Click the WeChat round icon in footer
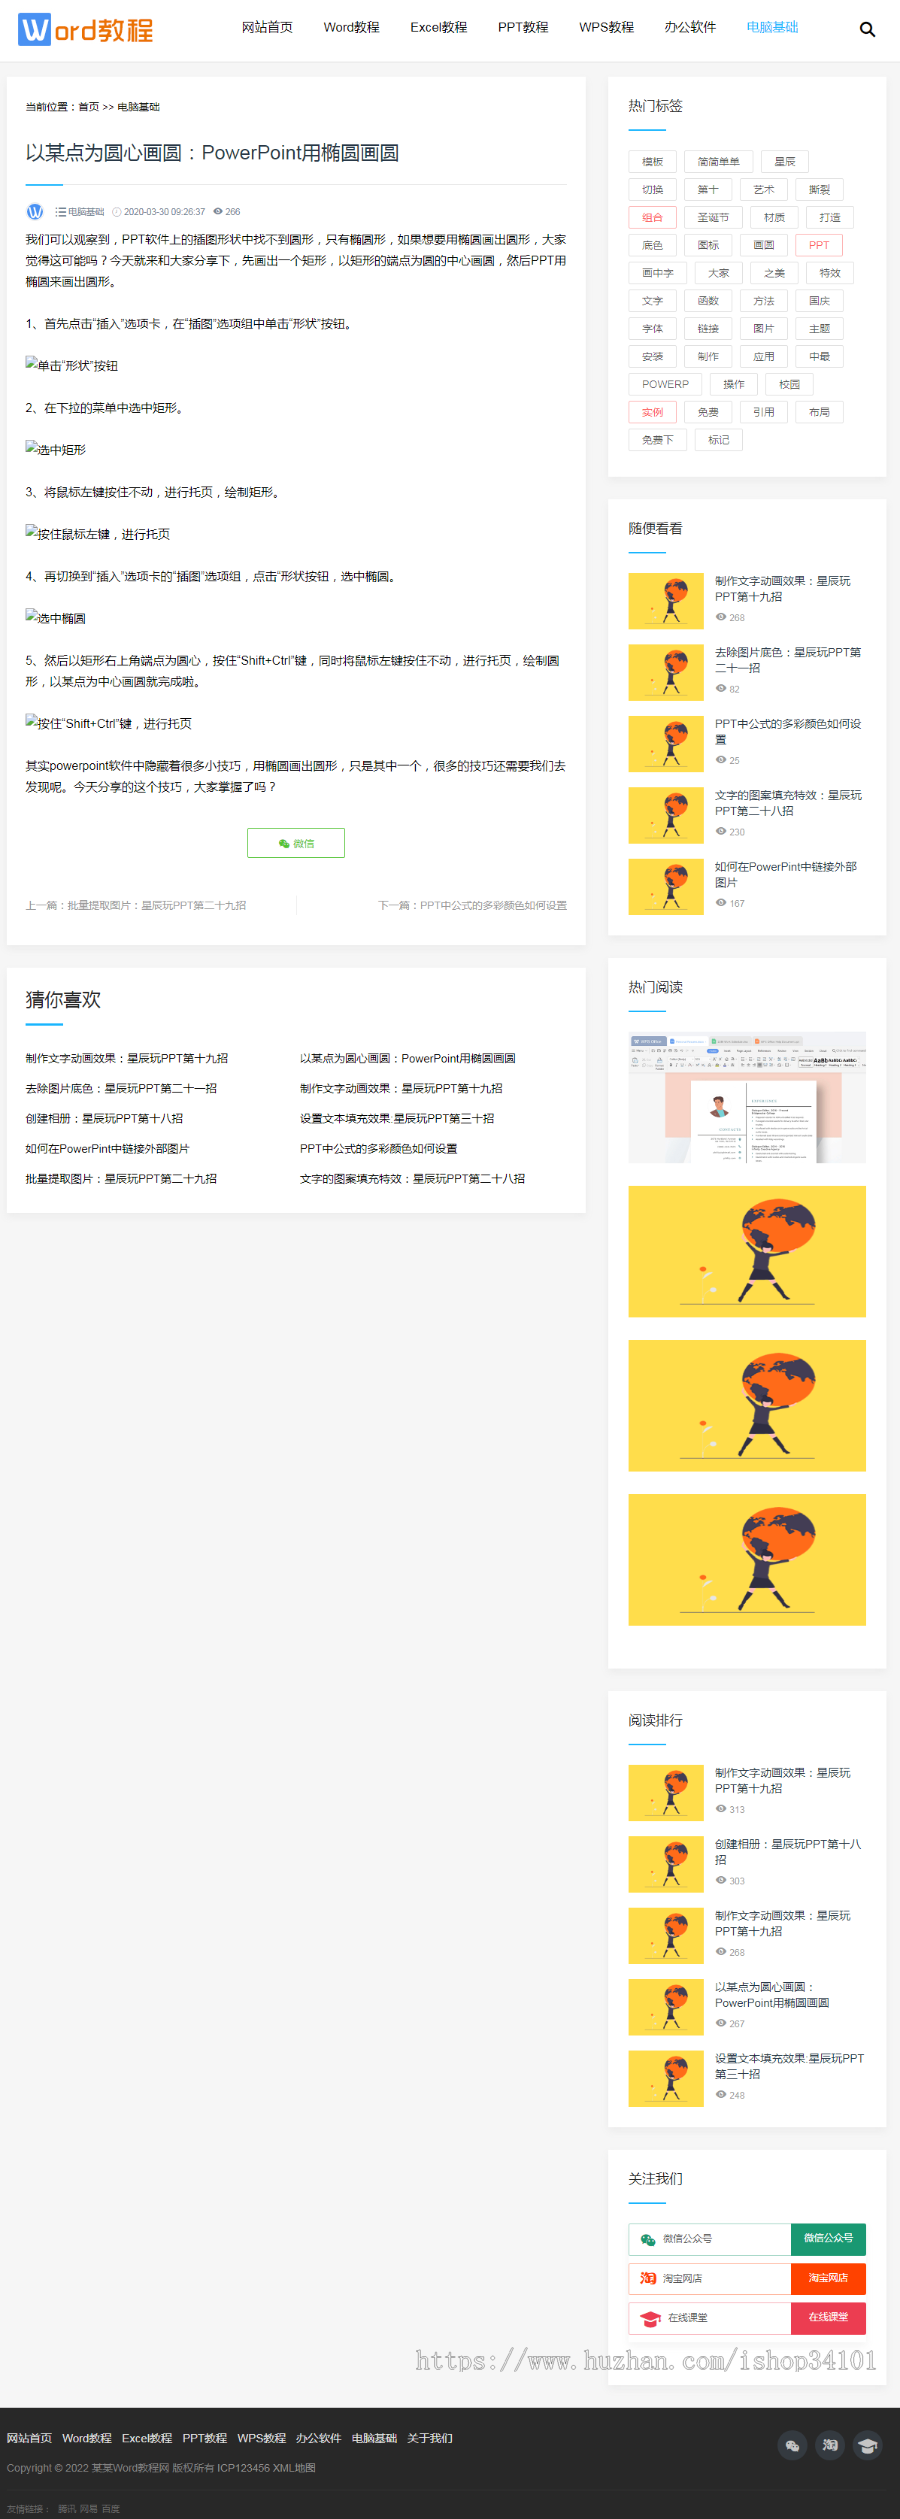Image resolution: width=900 pixels, height=2519 pixels. pyautogui.click(x=792, y=2445)
